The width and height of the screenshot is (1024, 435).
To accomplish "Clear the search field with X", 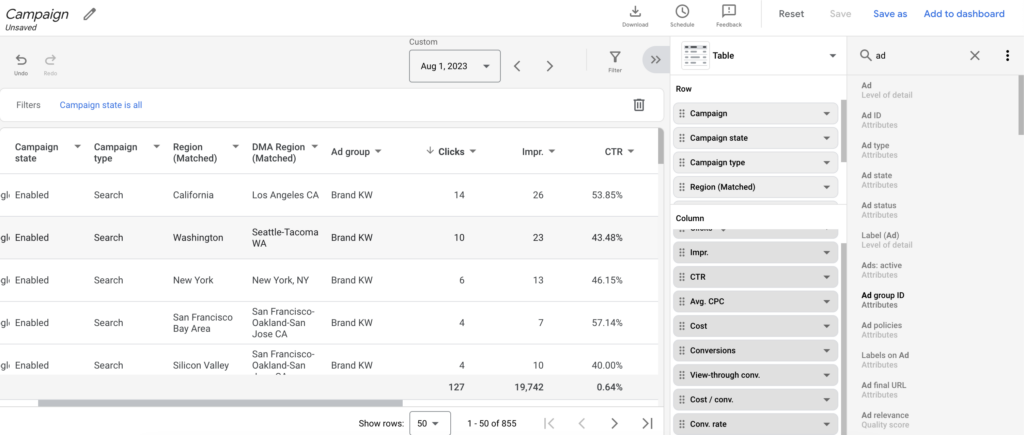I will pyautogui.click(x=975, y=56).
